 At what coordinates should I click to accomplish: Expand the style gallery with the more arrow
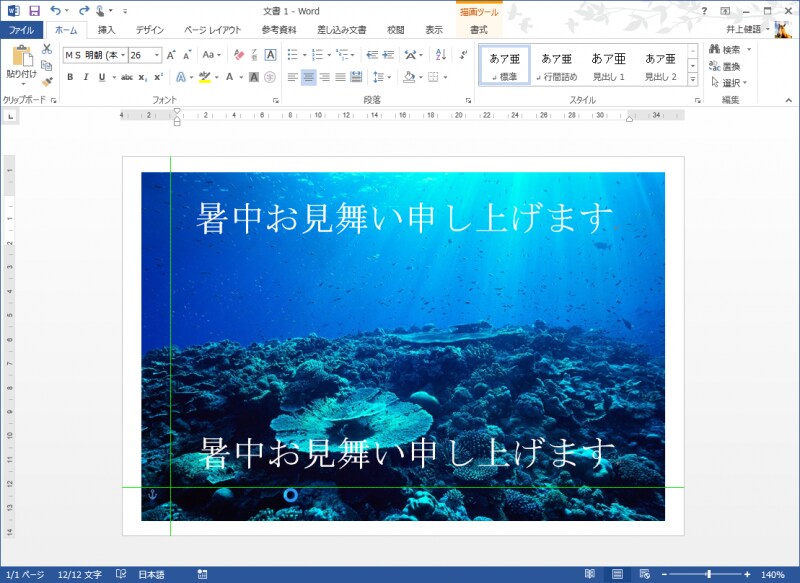click(x=693, y=78)
